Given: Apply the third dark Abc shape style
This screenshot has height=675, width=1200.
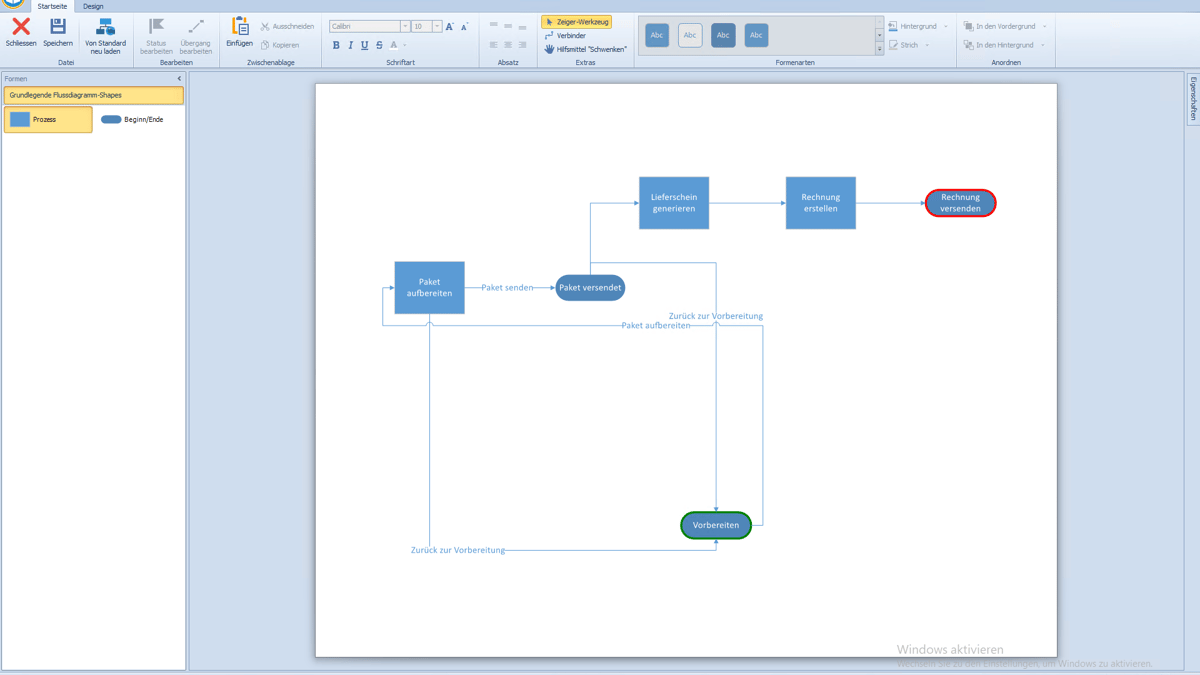Looking at the screenshot, I should point(723,36).
